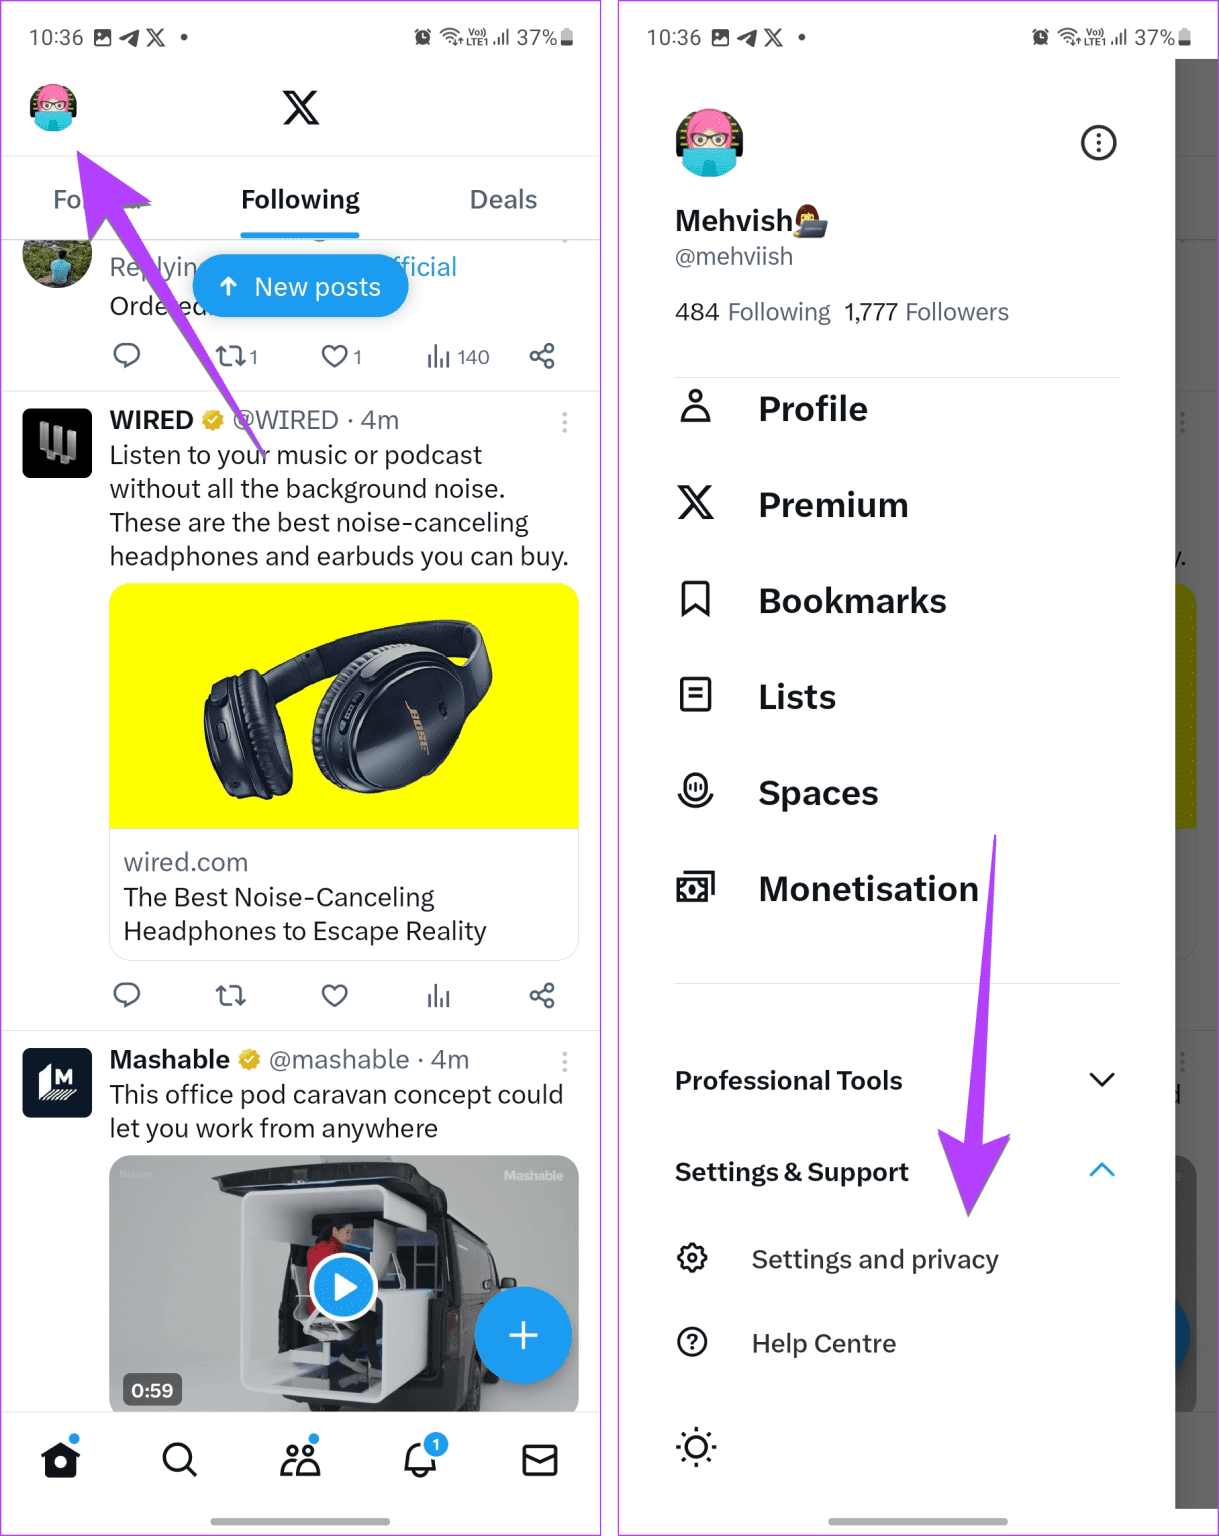
Task: Open Bookmarks from the navigation menu
Action: [x=852, y=600]
